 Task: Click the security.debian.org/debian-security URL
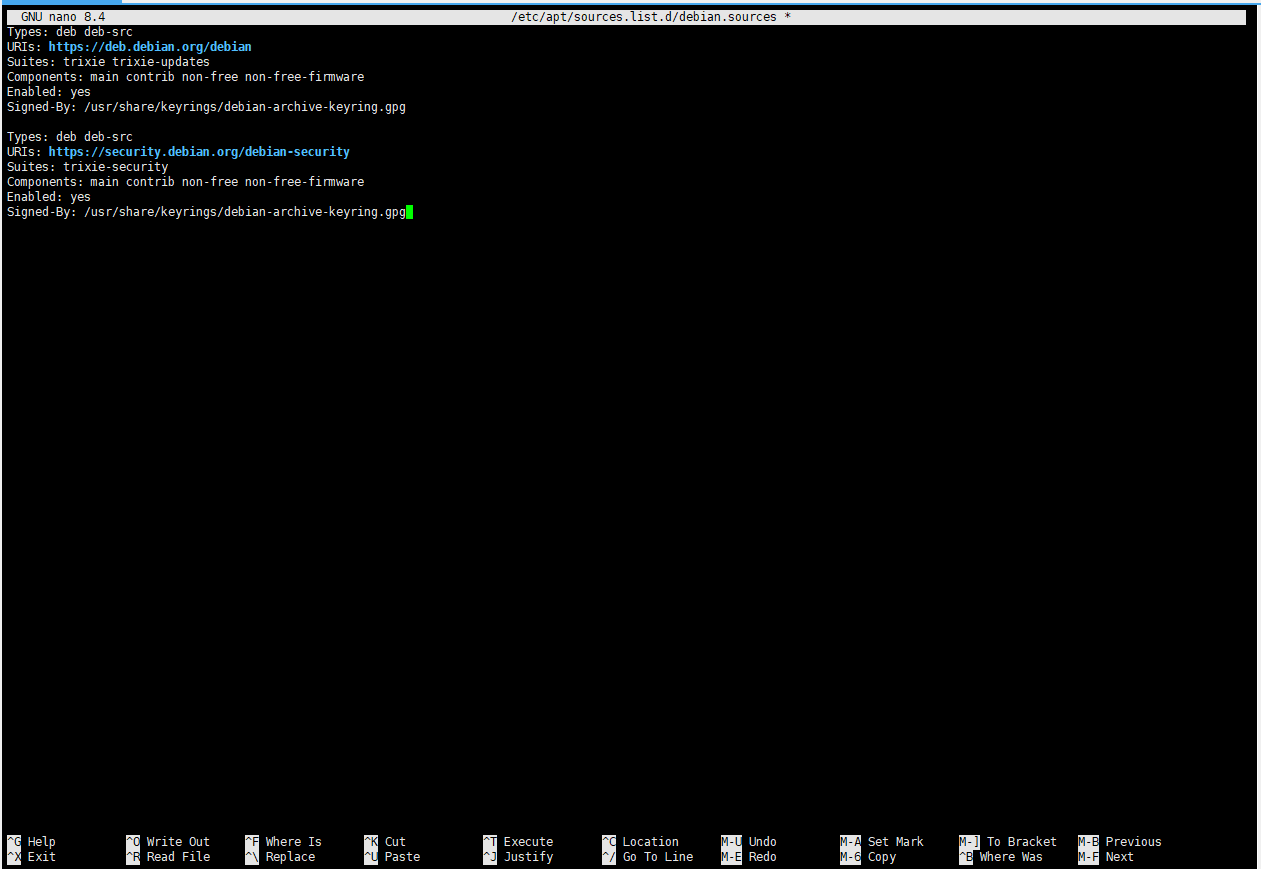(199, 152)
